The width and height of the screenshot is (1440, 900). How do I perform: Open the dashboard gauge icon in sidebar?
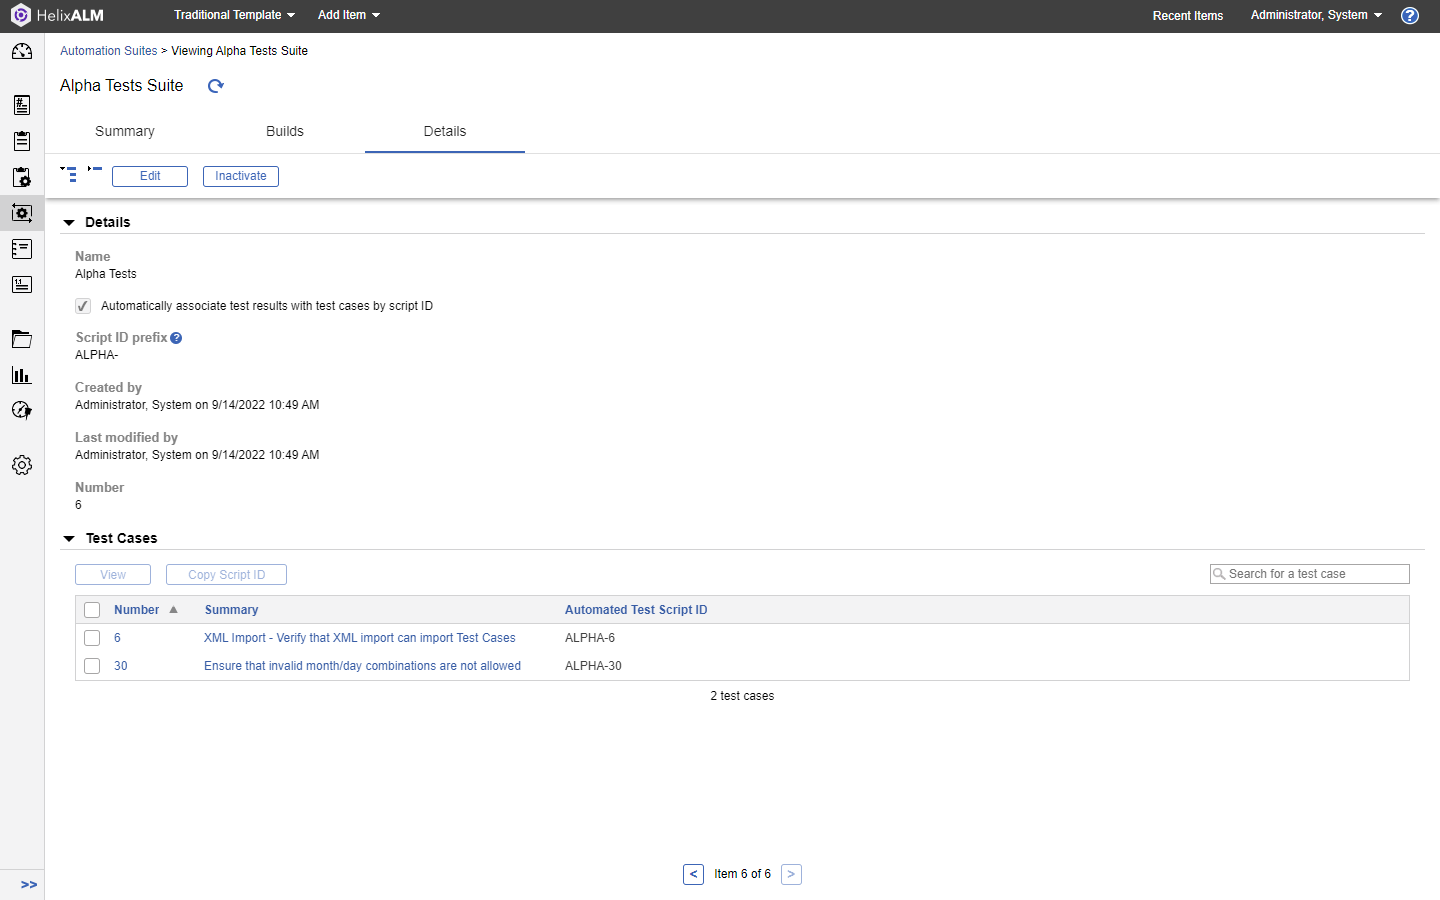pyautogui.click(x=22, y=52)
